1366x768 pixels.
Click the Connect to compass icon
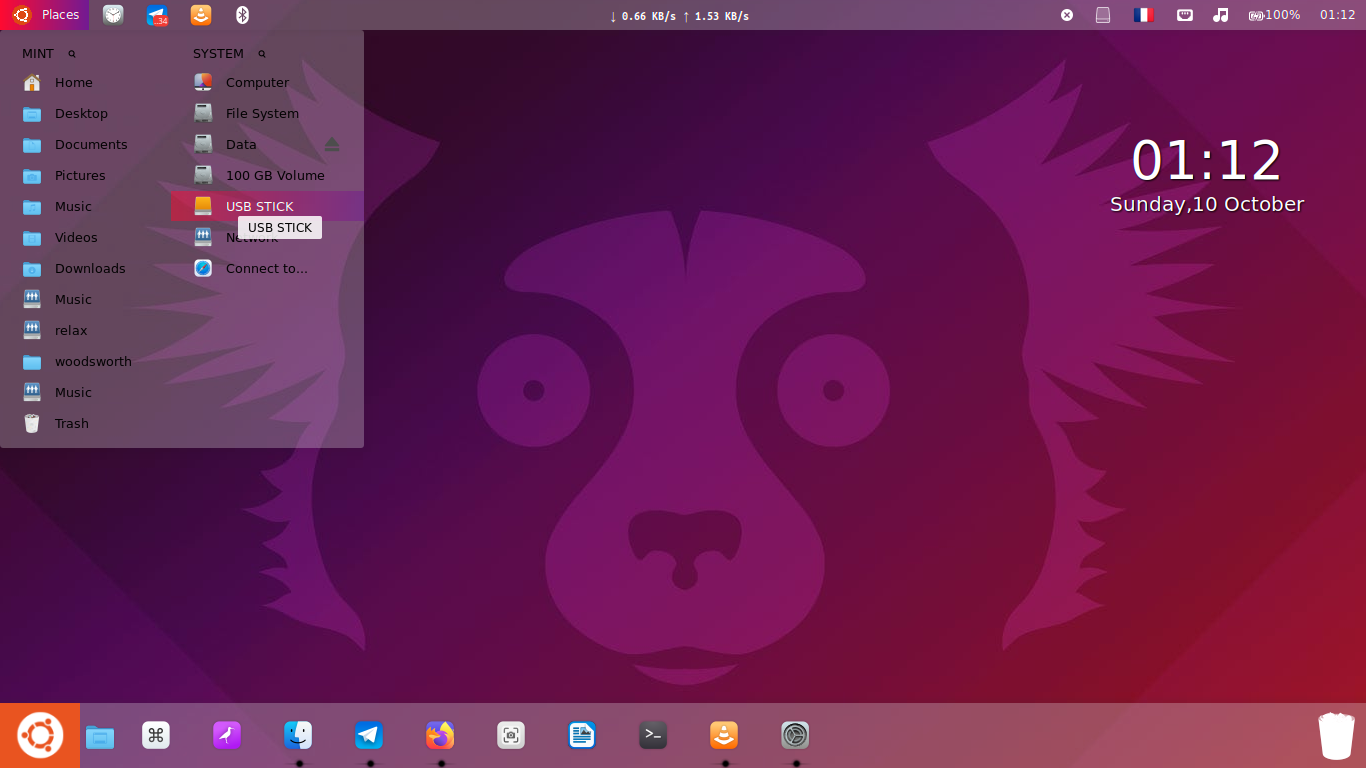203,269
